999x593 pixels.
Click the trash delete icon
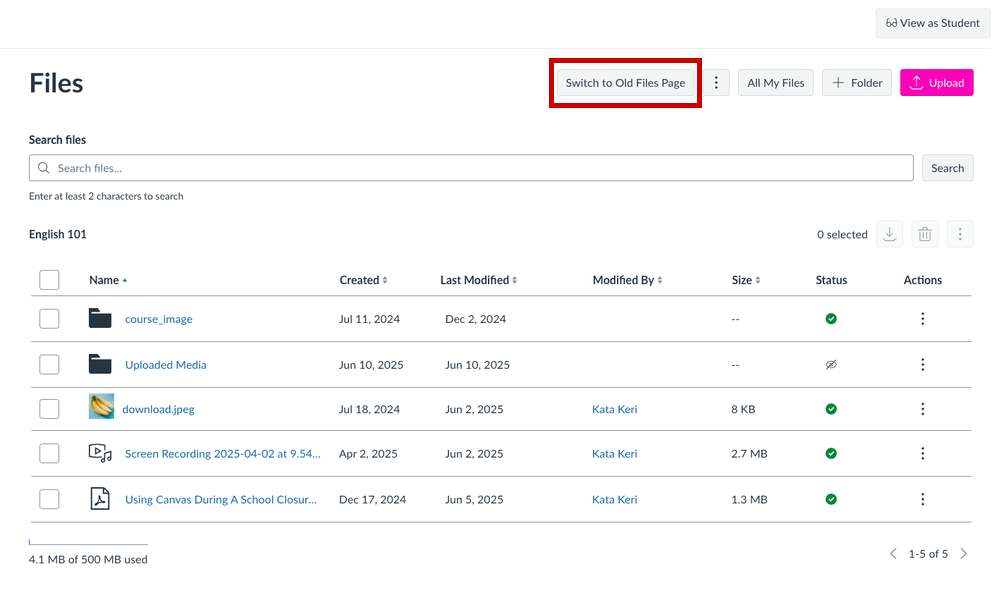pyautogui.click(x=925, y=234)
